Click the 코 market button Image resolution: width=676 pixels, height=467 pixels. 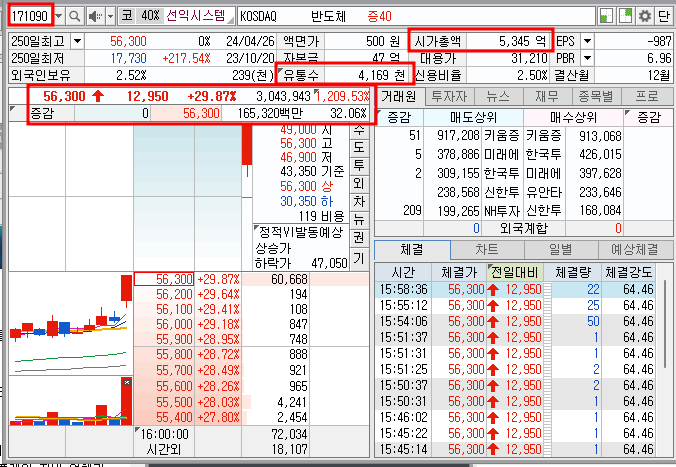pyautogui.click(x=127, y=16)
